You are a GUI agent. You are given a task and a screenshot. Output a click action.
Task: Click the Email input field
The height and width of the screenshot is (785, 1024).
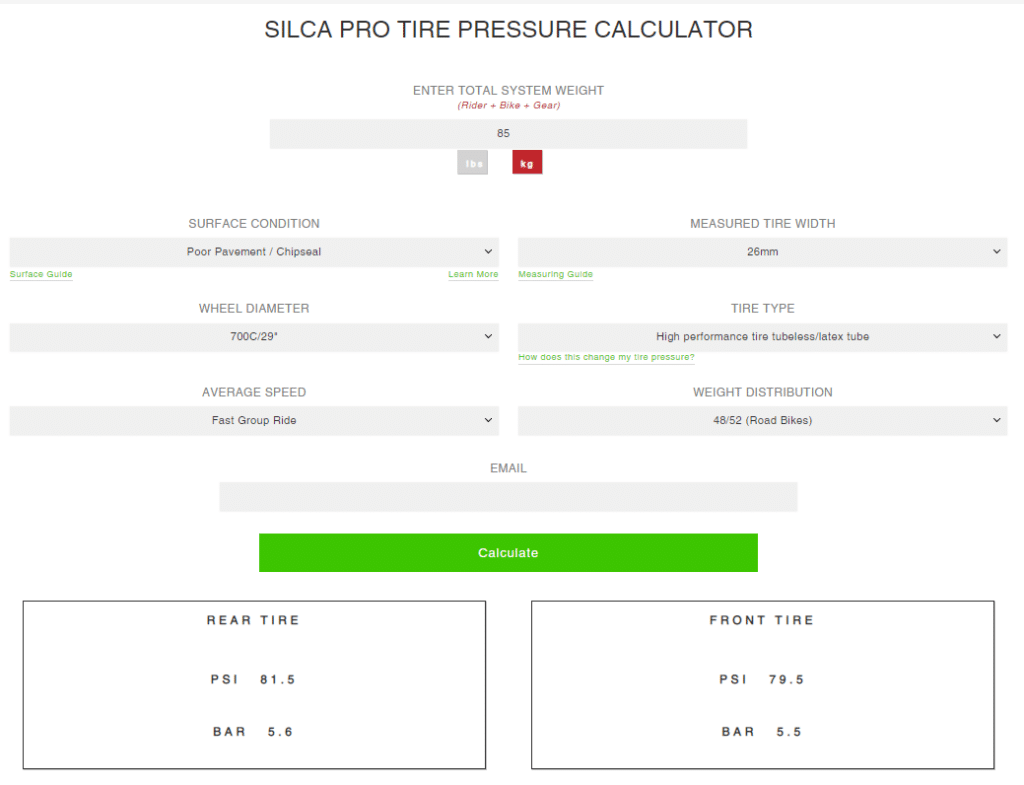[508, 497]
